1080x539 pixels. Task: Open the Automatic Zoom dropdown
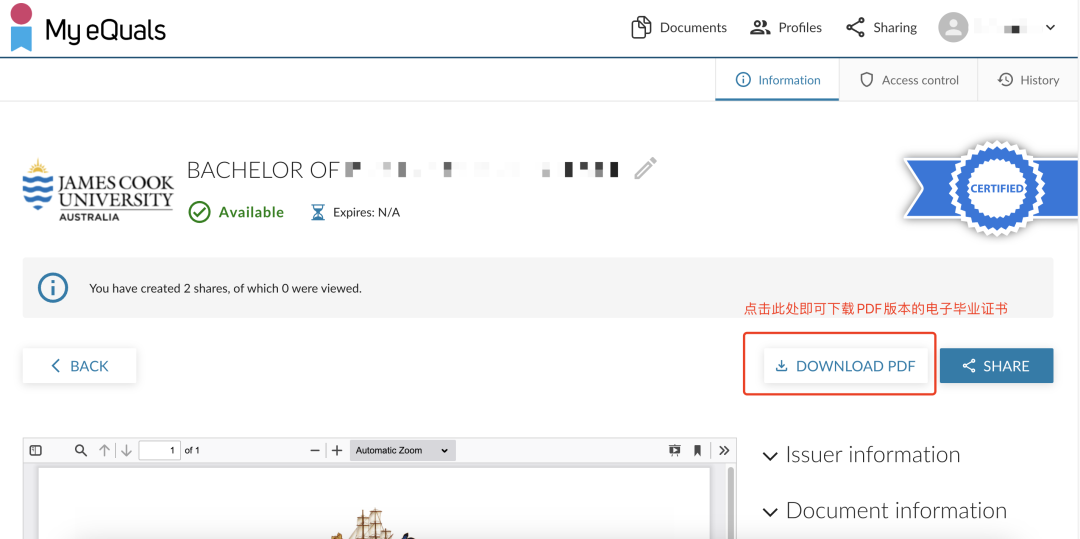point(402,450)
